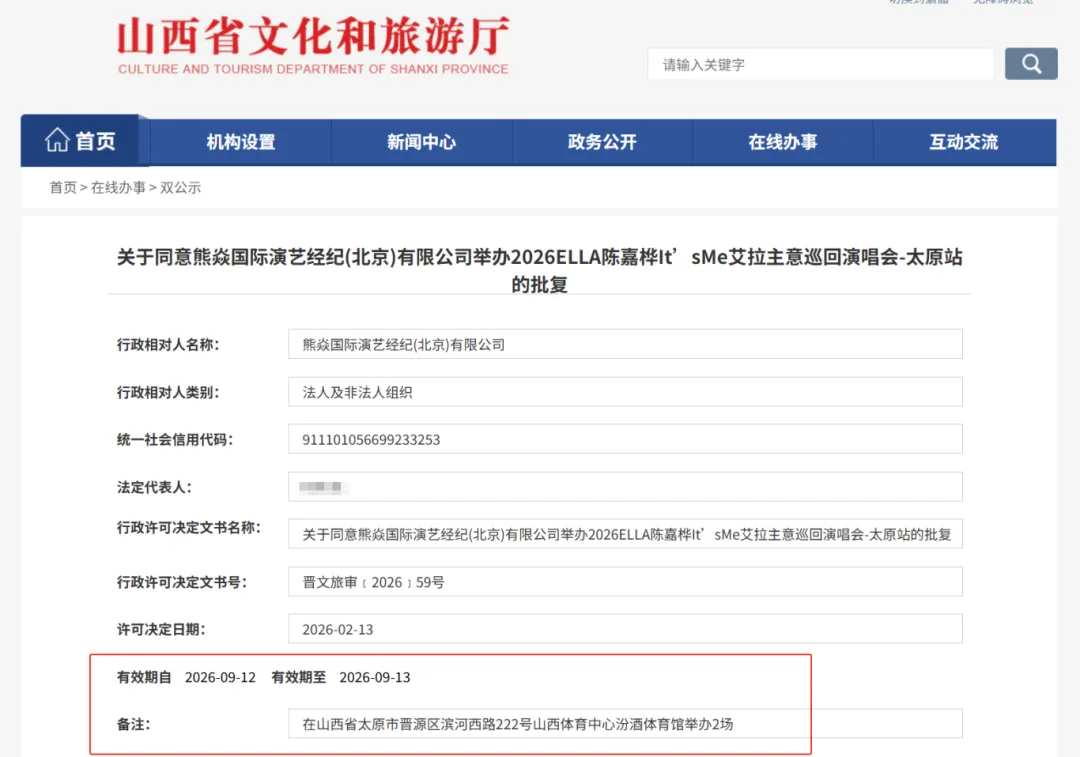Viewport: 1080px width, 757px height.
Task: Go to 首页 tab in navigation bar
Action: click(81, 141)
